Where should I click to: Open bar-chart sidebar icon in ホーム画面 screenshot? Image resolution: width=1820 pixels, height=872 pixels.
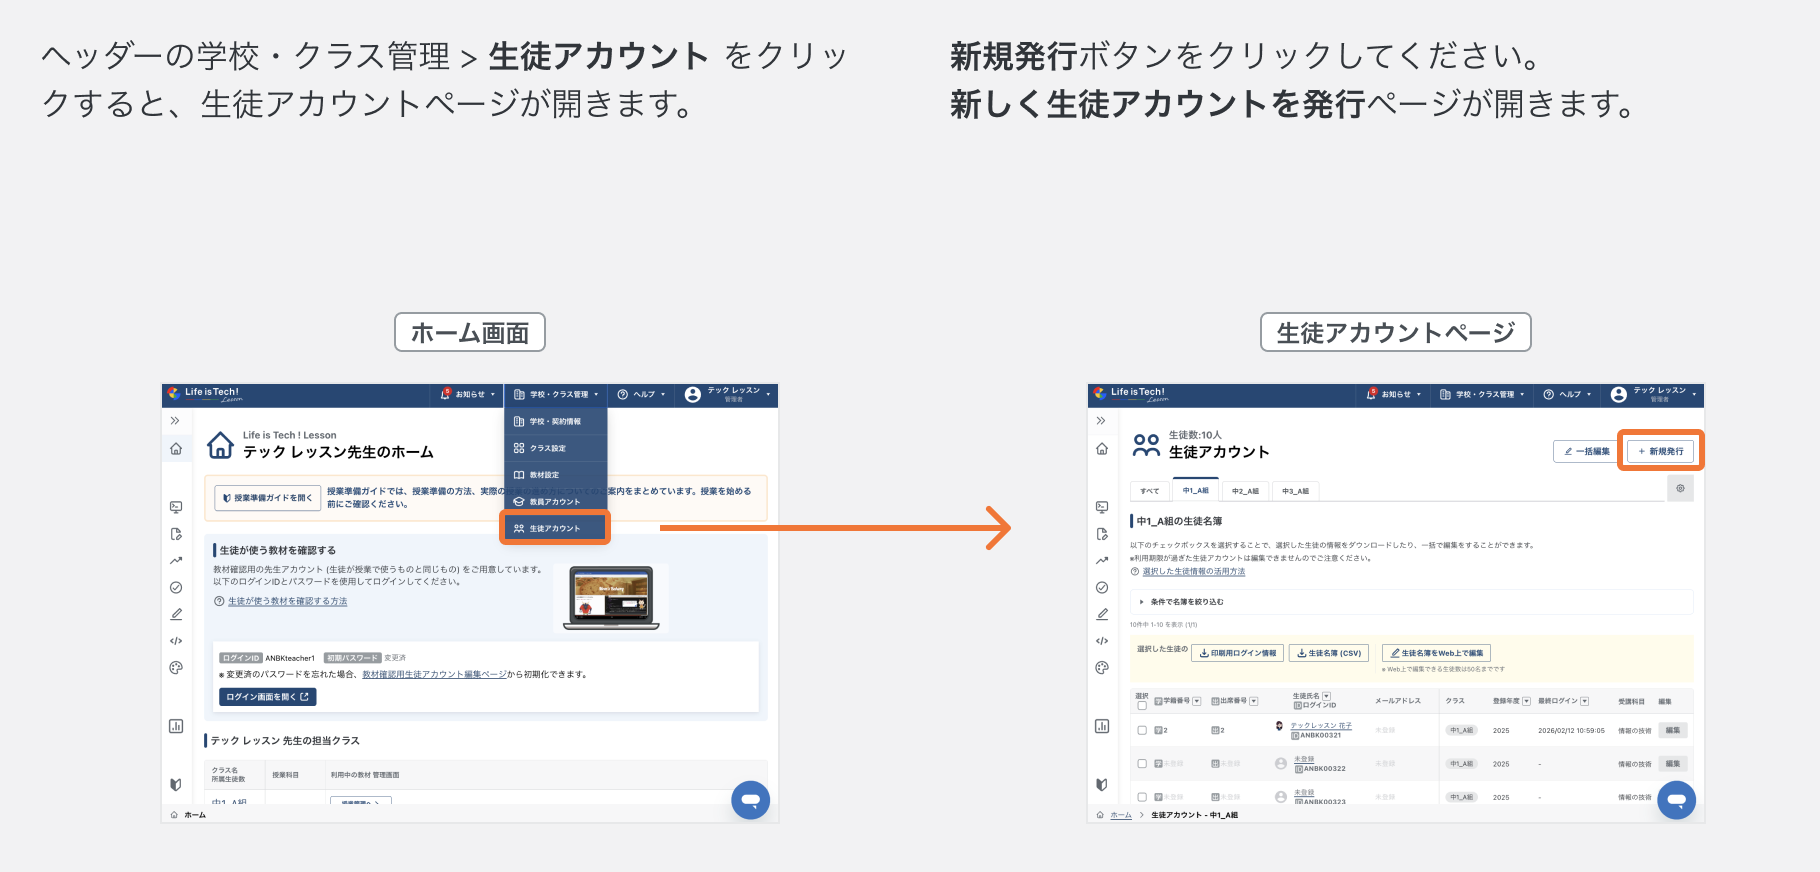coord(176,726)
